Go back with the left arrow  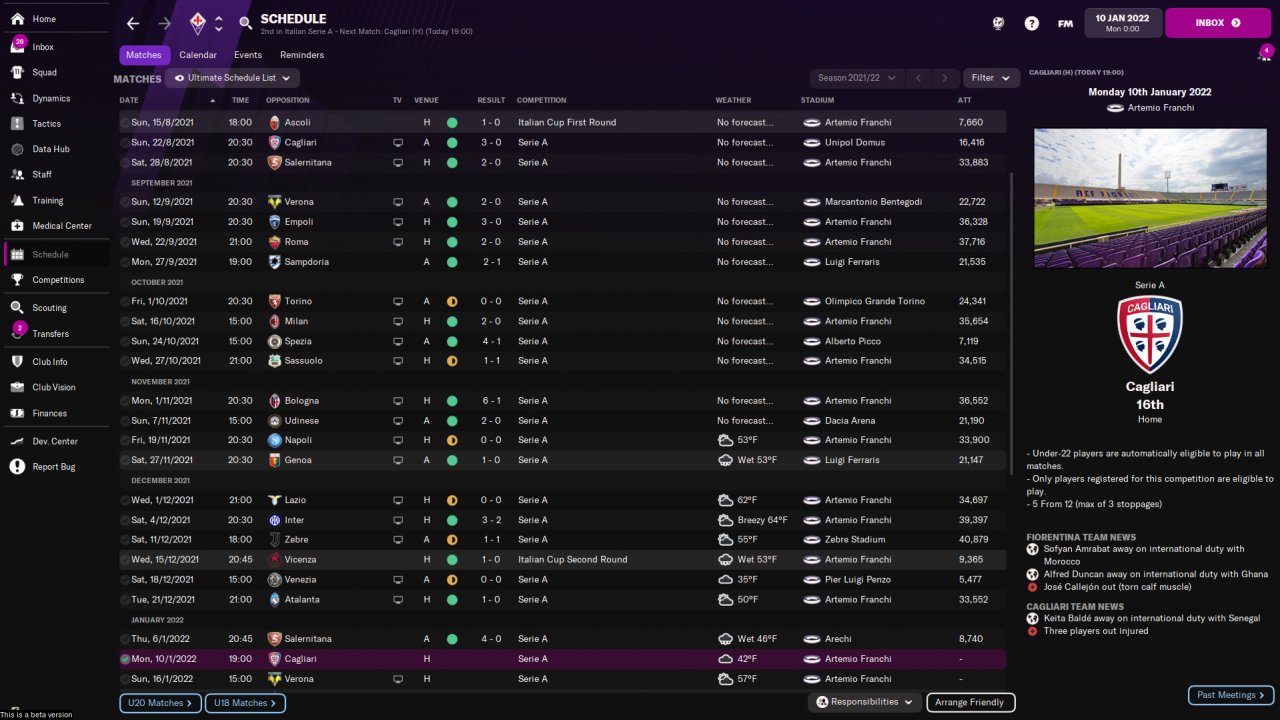(x=133, y=23)
